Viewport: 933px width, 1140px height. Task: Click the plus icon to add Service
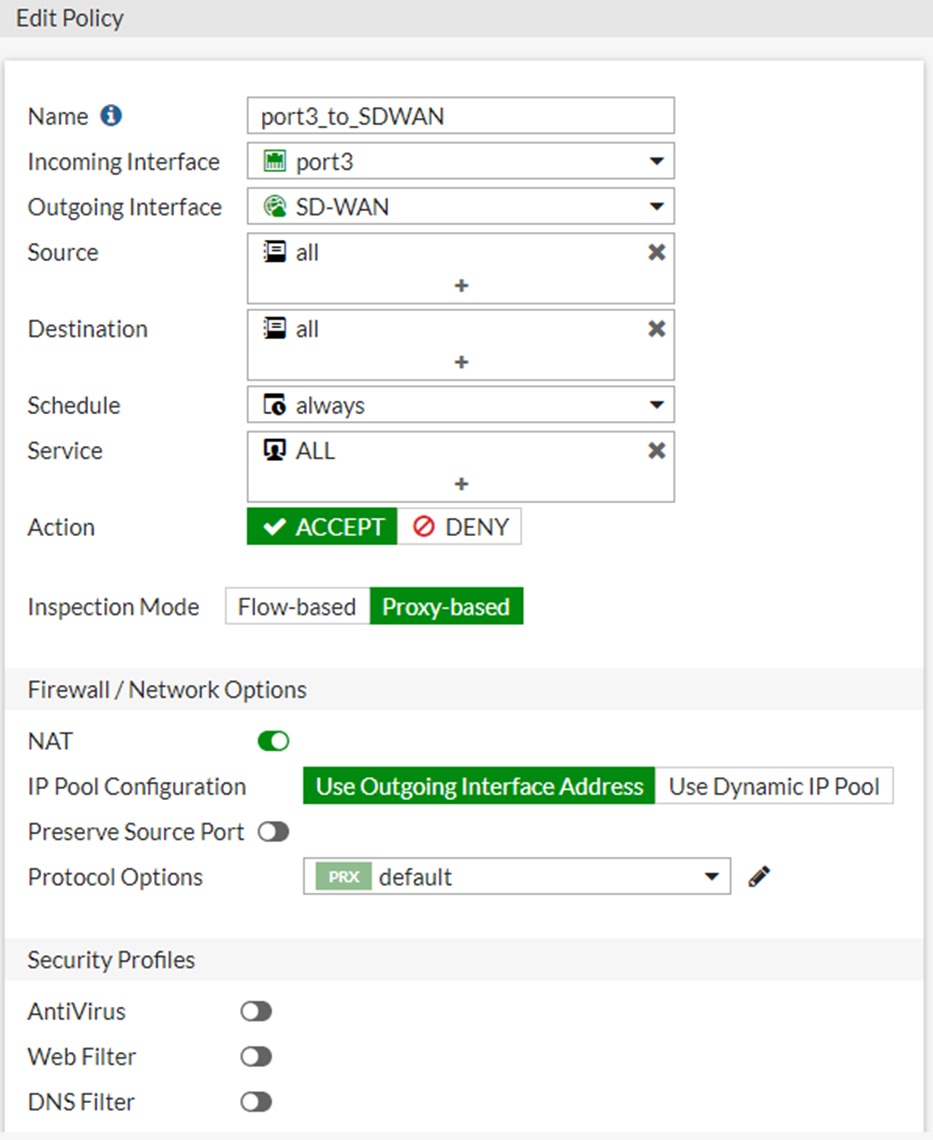point(461,484)
